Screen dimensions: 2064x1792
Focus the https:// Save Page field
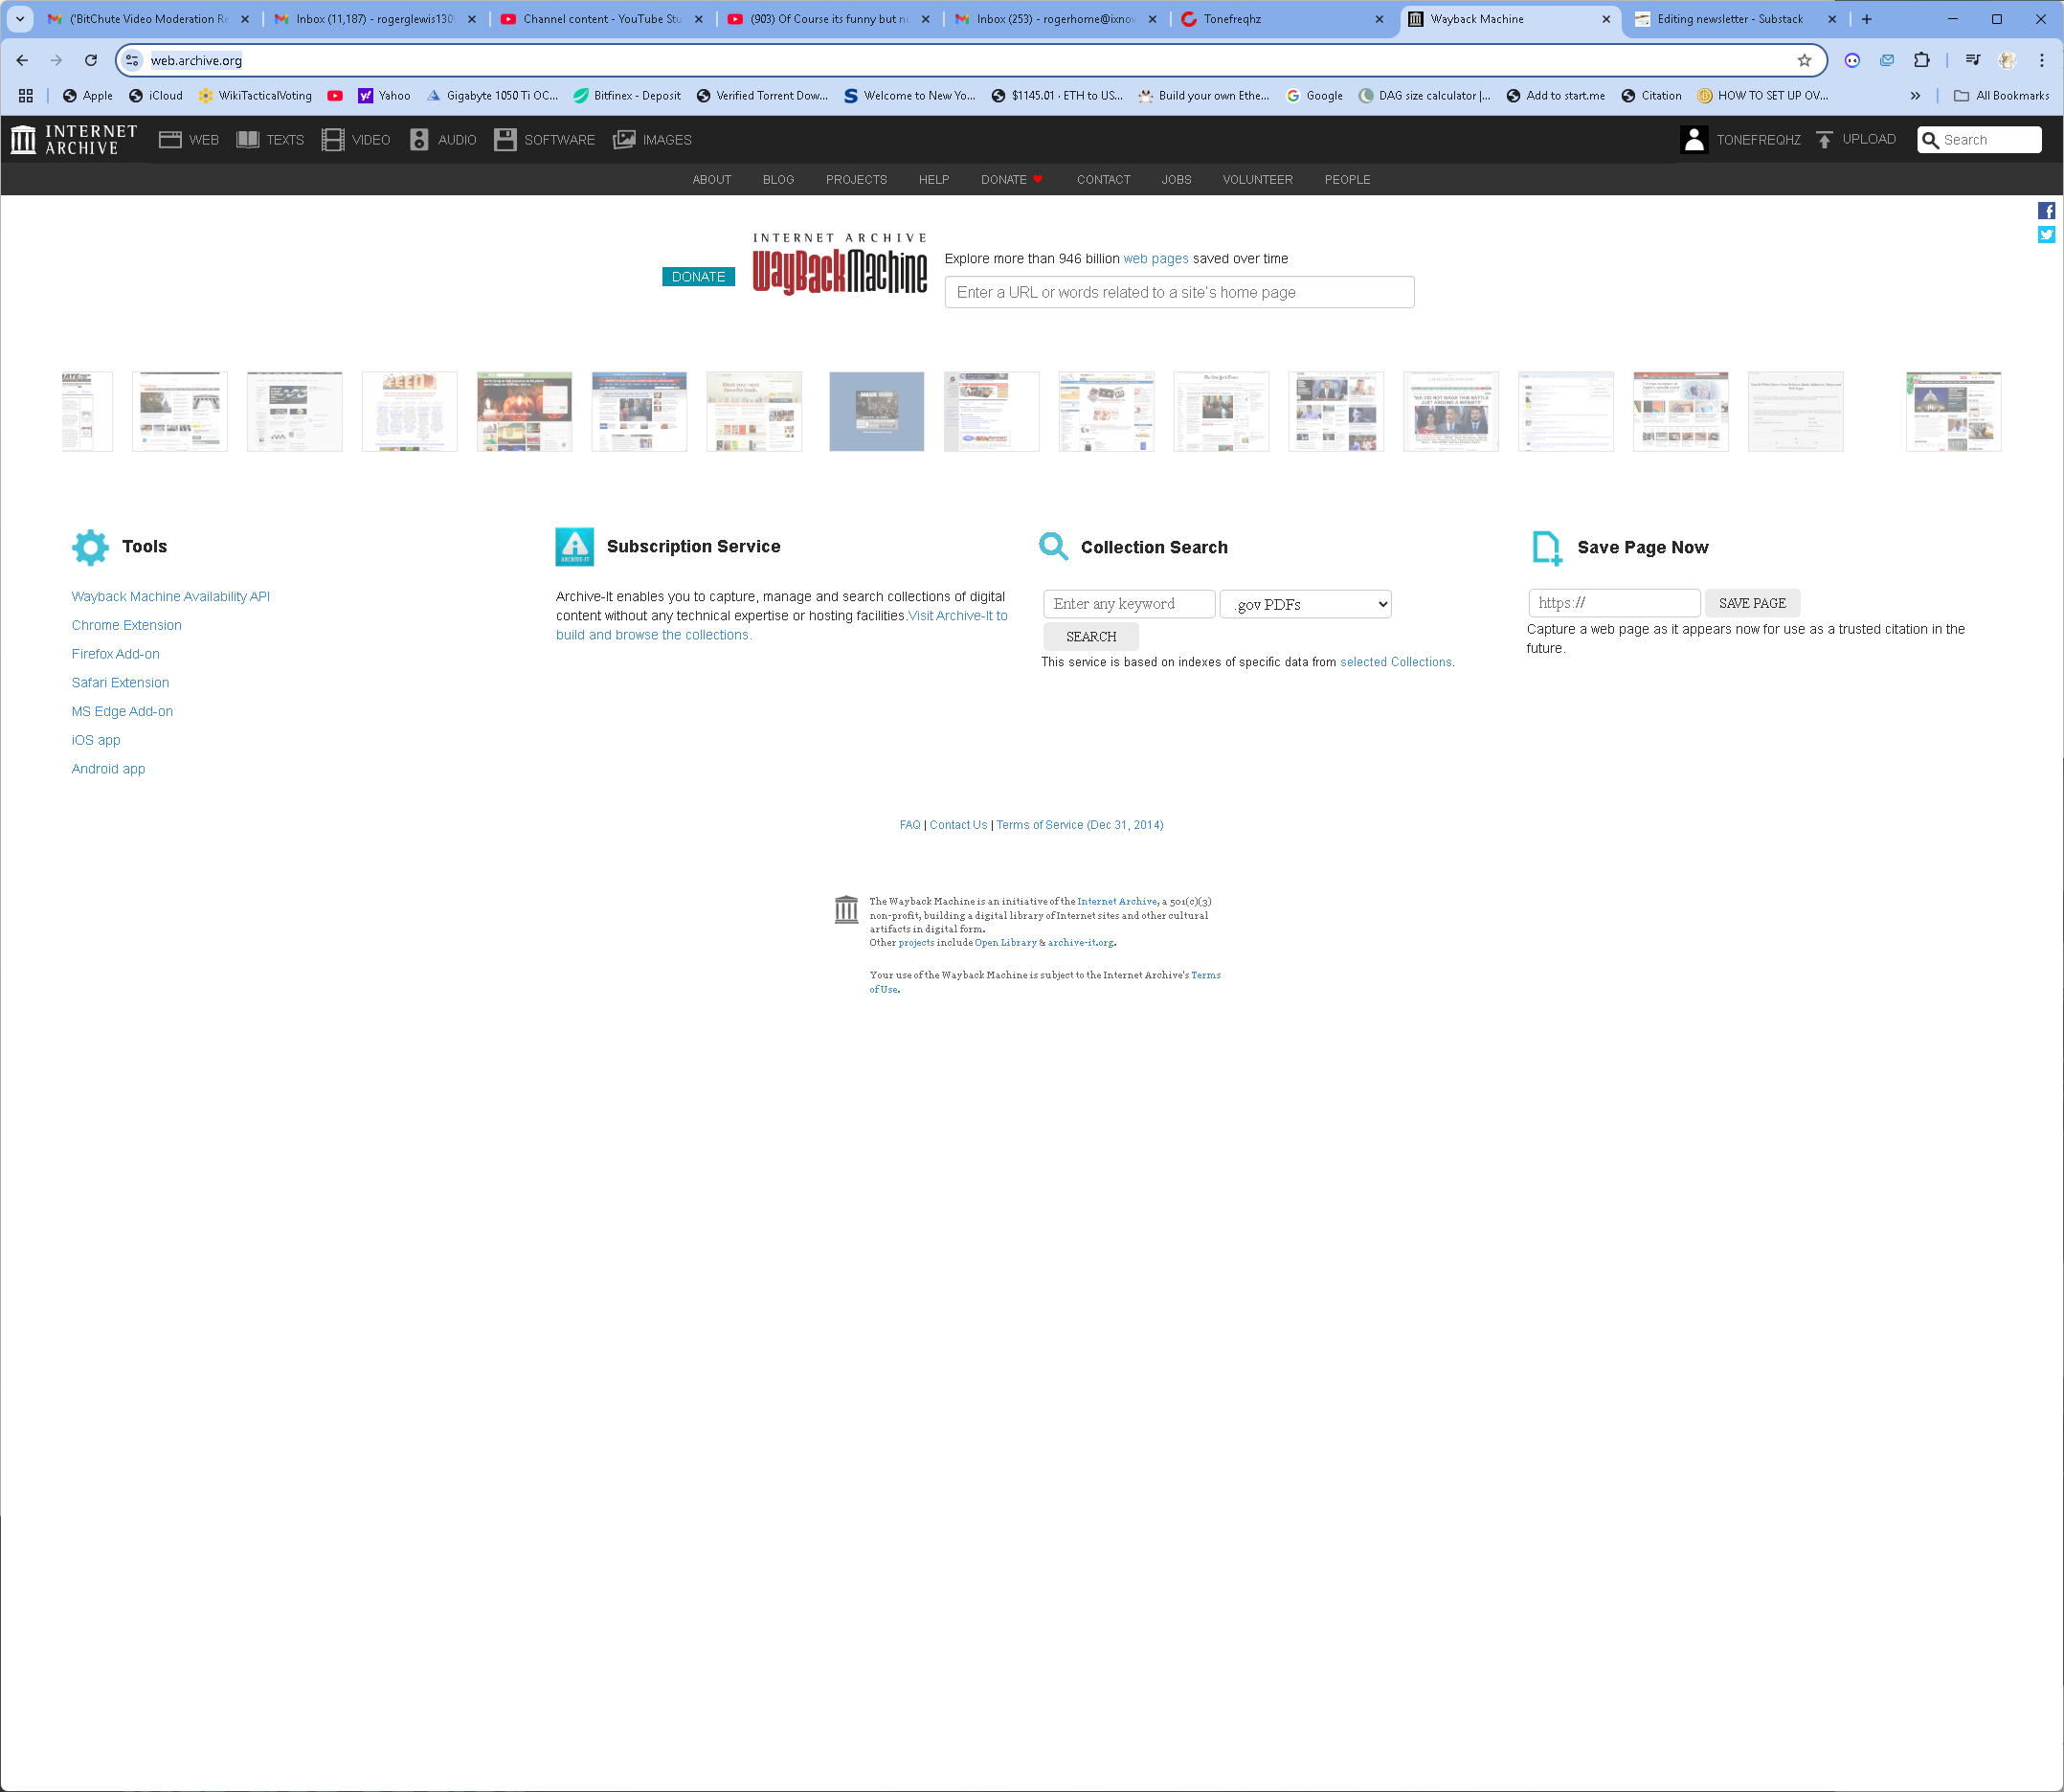[x=1614, y=603]
